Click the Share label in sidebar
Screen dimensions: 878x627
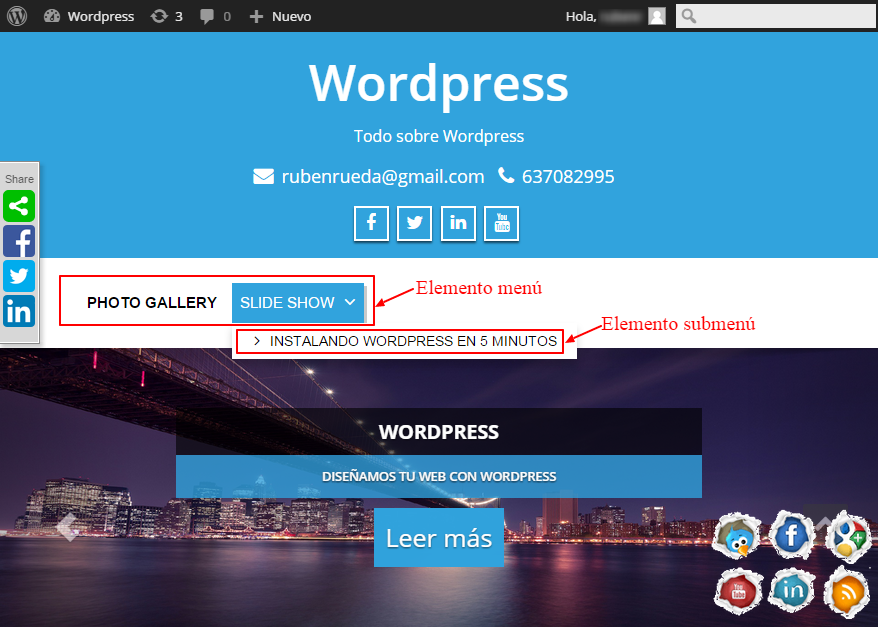[19, 179]
